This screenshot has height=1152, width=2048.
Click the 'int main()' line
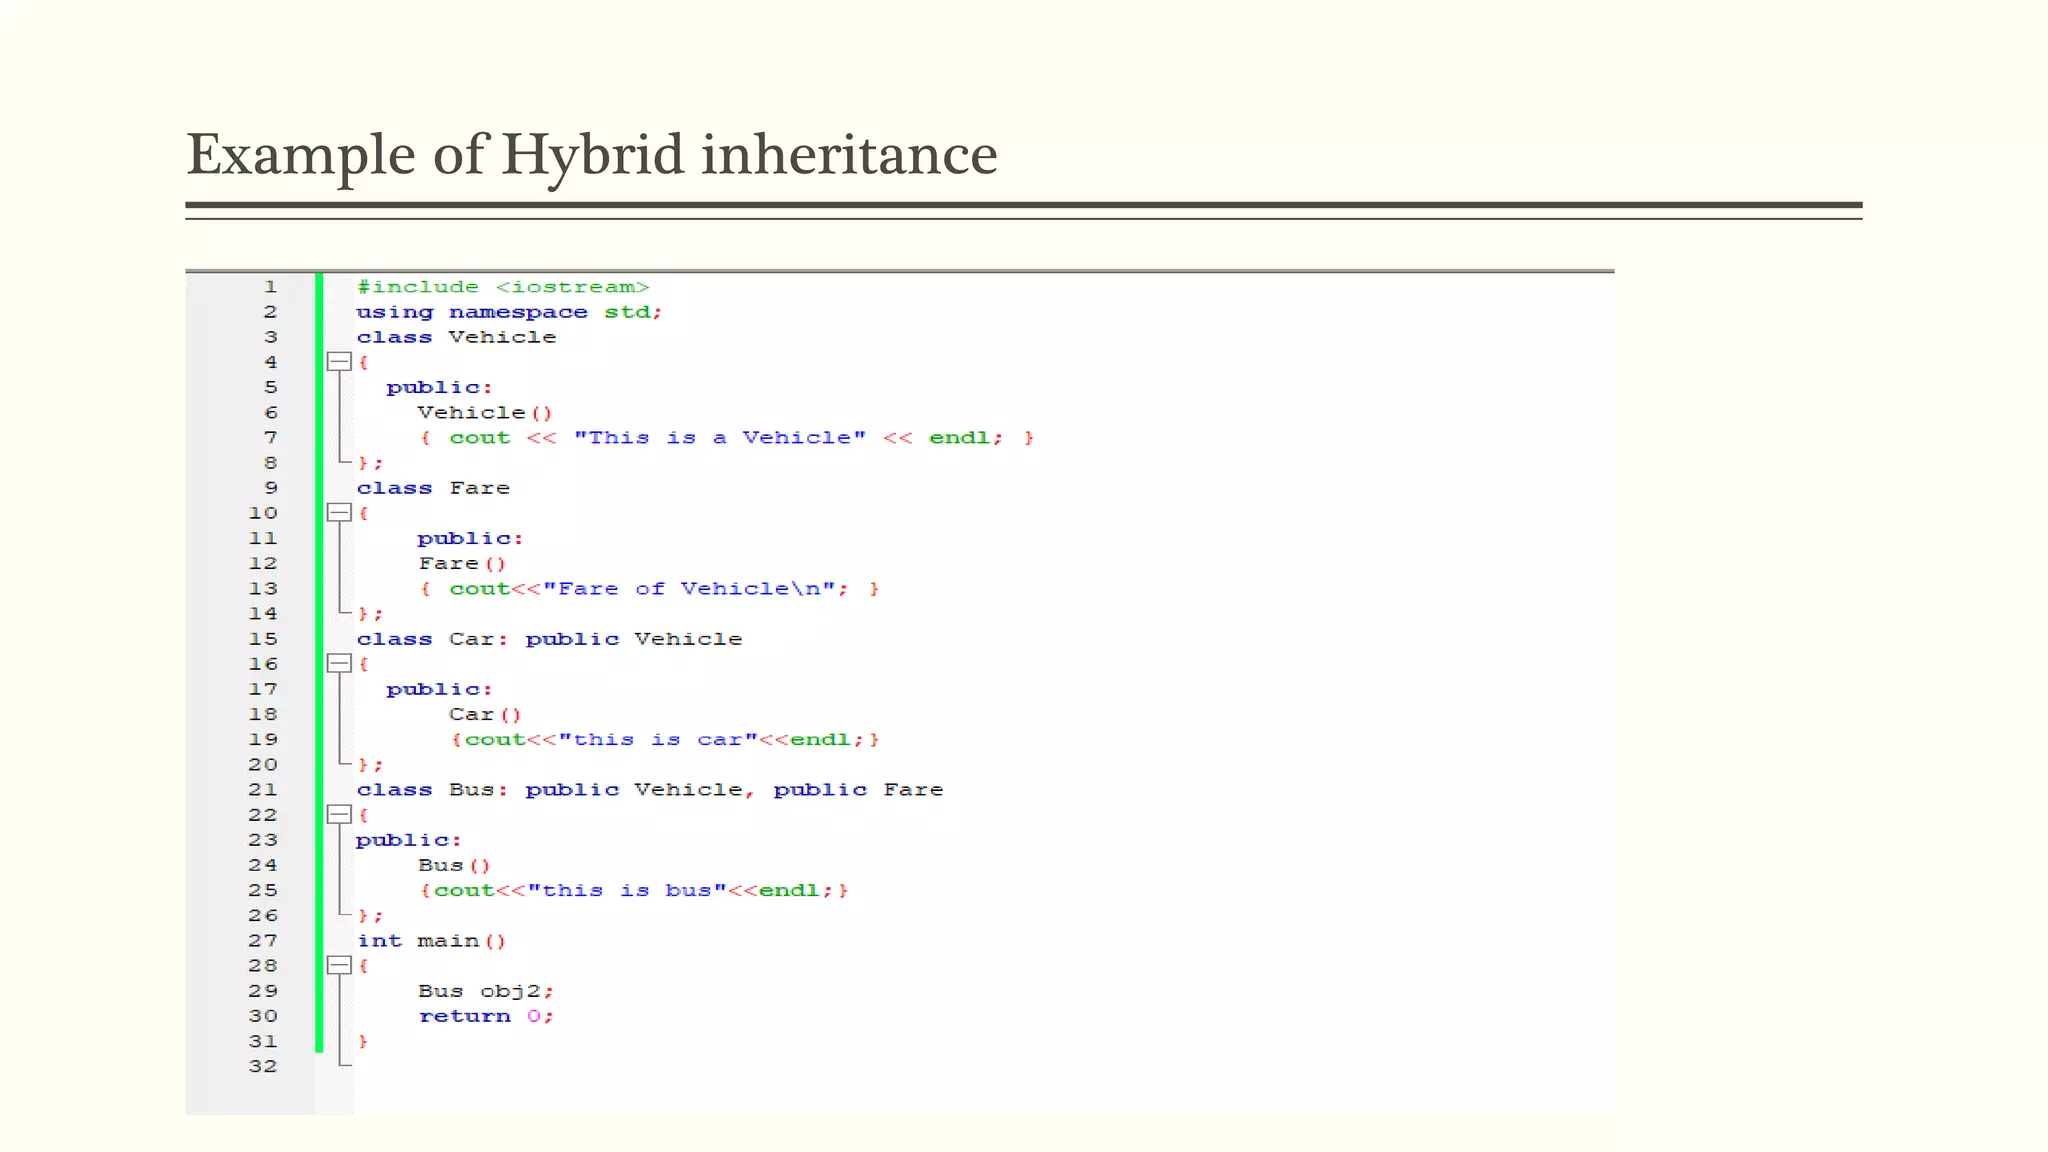pyautogui.click(x=431, y=941)
